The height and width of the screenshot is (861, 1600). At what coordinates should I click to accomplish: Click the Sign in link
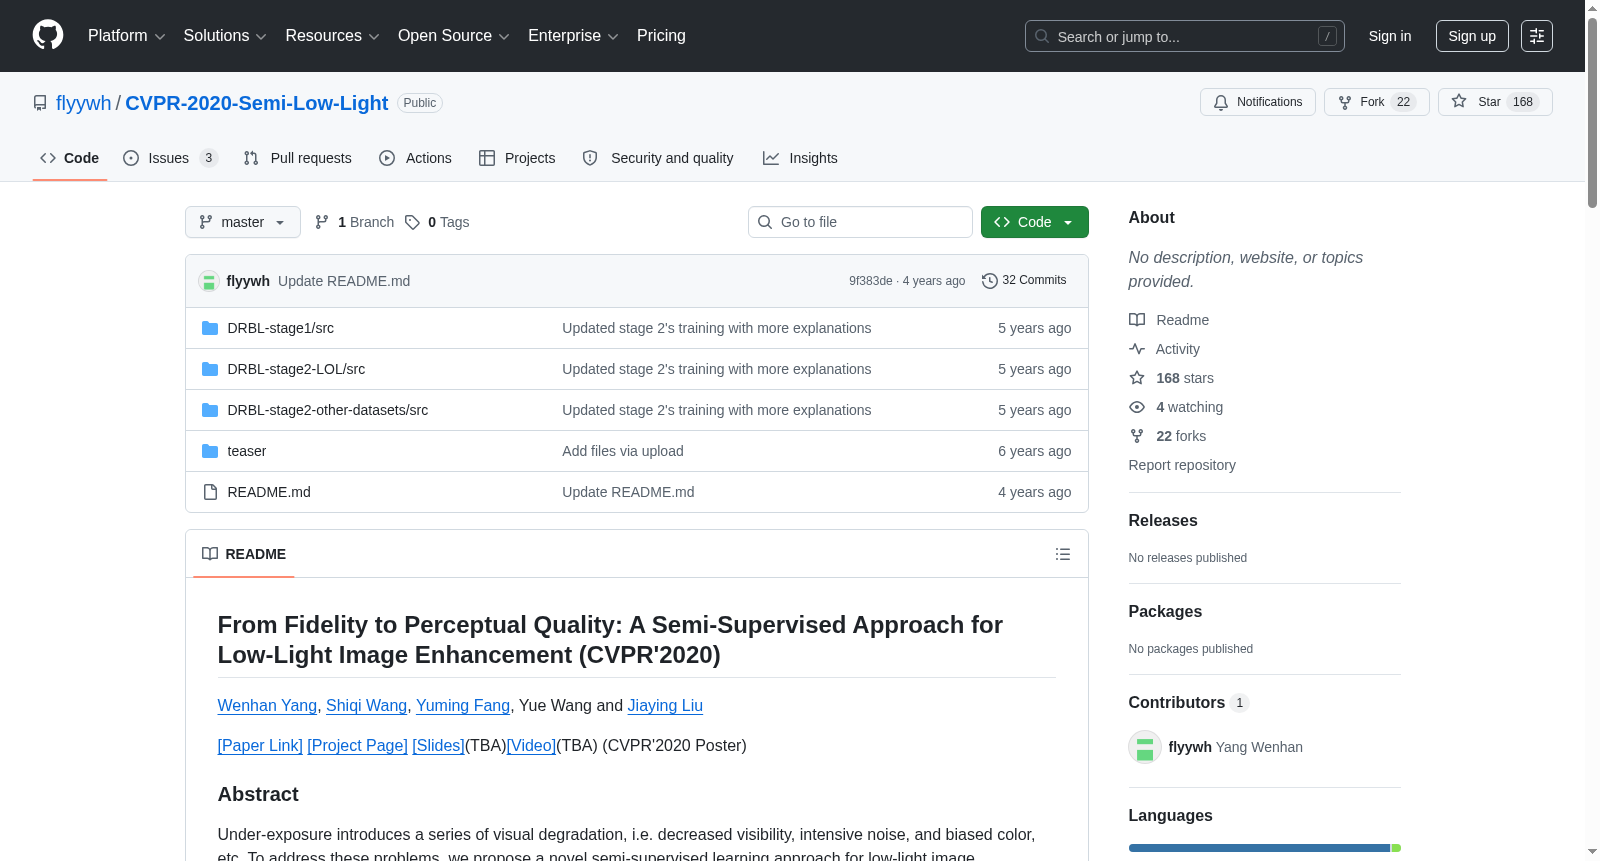(x=1390, y=36)
